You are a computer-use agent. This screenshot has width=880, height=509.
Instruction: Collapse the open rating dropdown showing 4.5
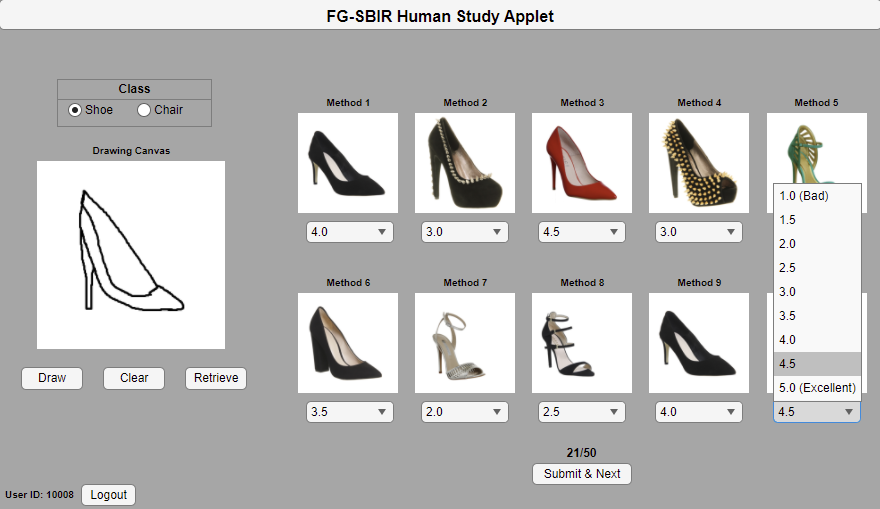(x=817, y=412)
